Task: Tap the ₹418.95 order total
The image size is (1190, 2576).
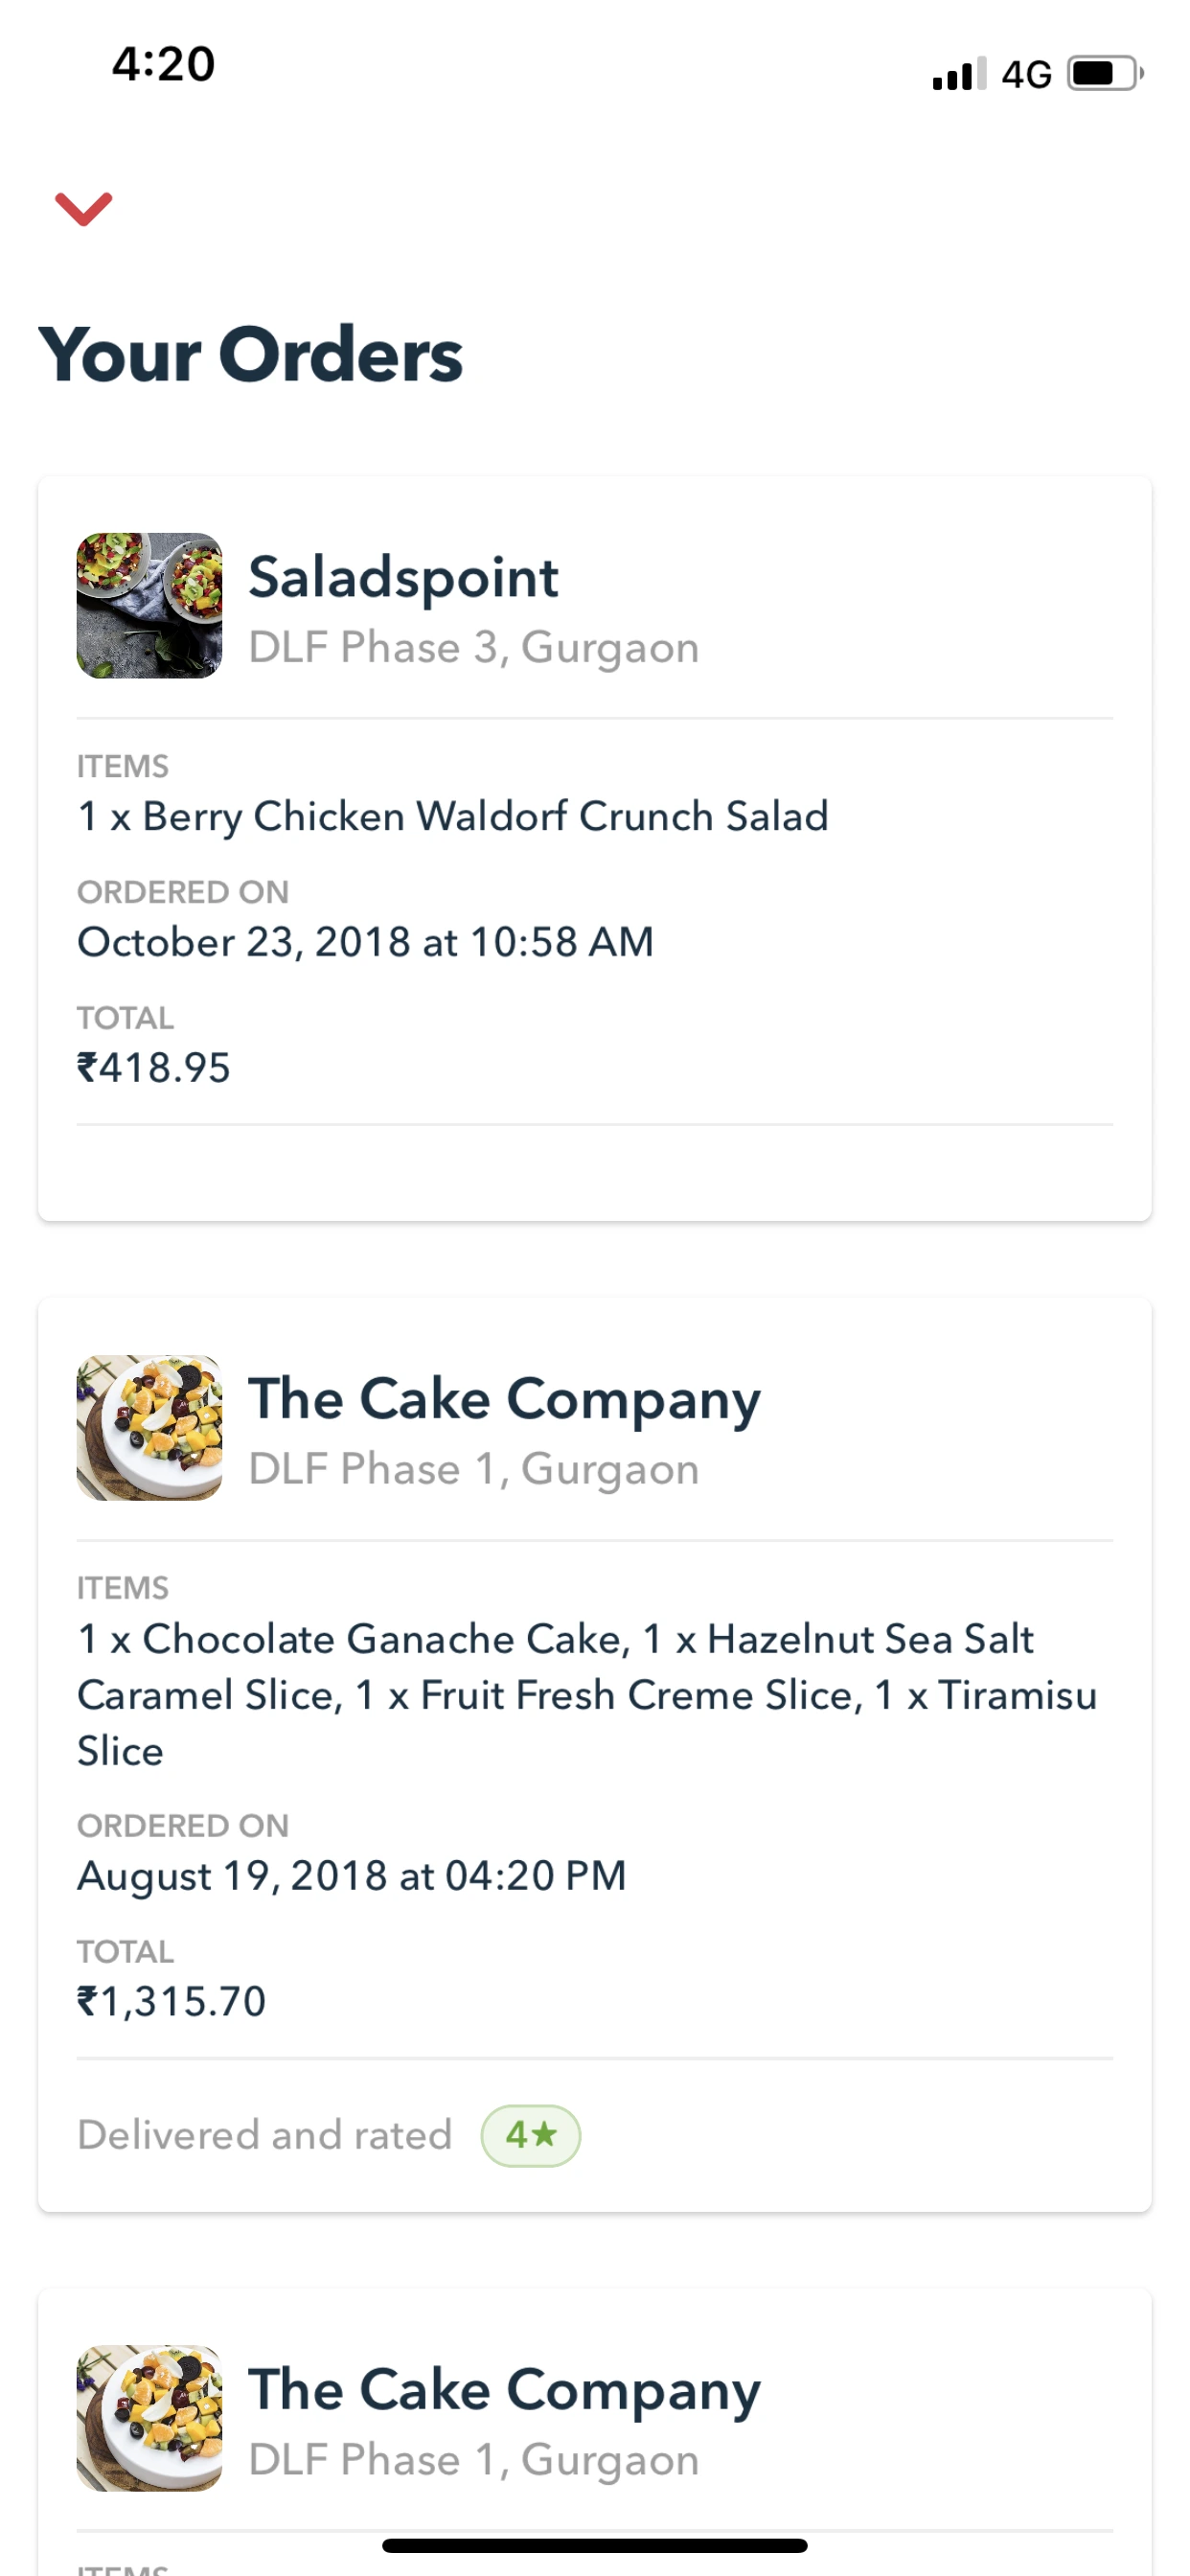Action: coord(154,1068)
